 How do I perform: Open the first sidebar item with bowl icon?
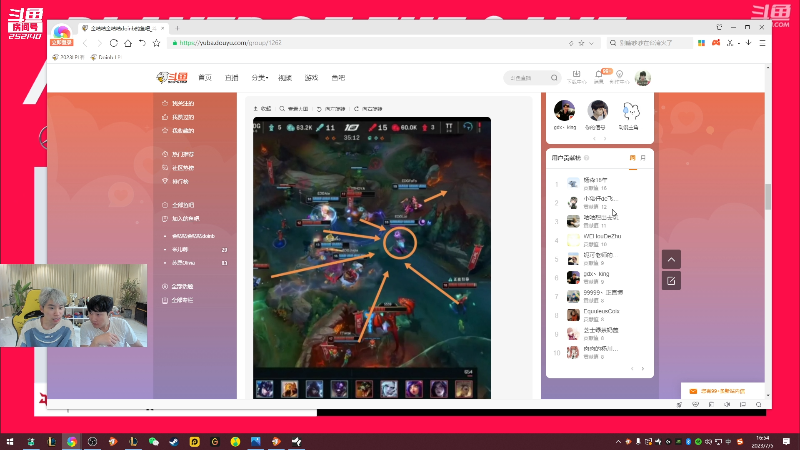[179, 104]
